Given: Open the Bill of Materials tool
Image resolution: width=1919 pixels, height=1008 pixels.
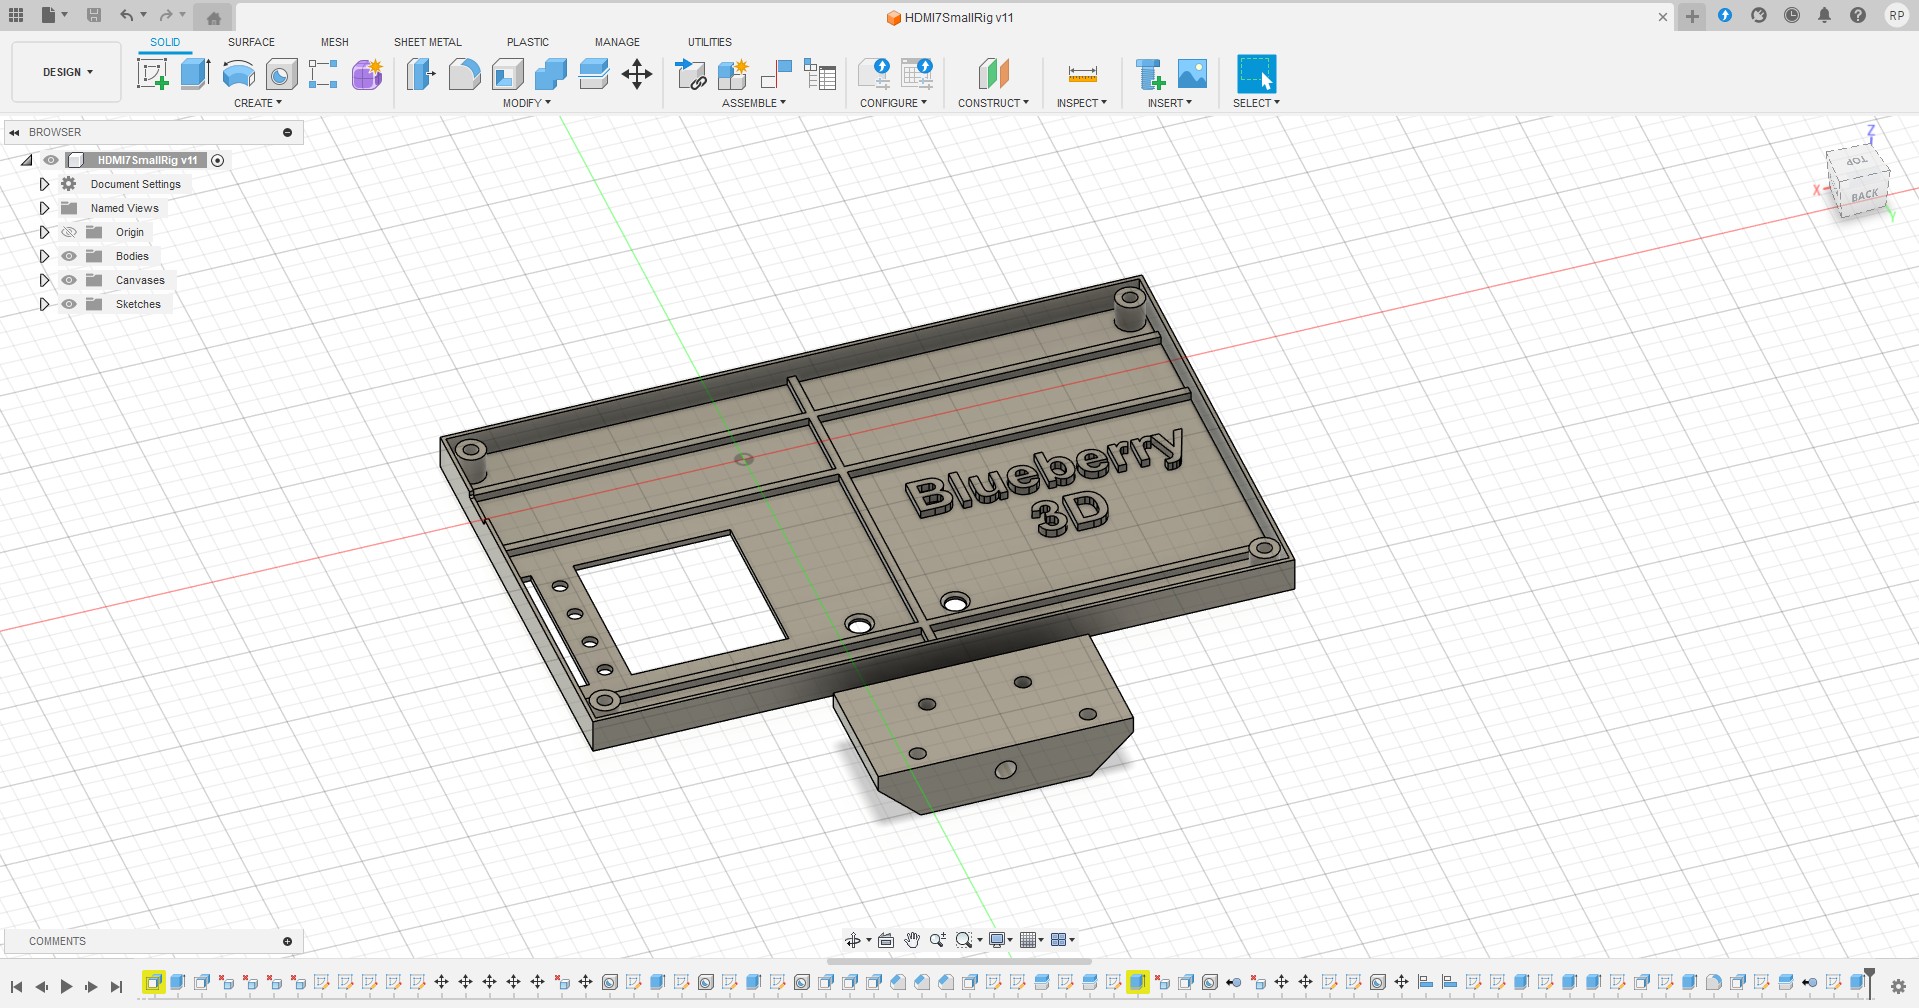Looking at the screenshot, I should 820,74.
